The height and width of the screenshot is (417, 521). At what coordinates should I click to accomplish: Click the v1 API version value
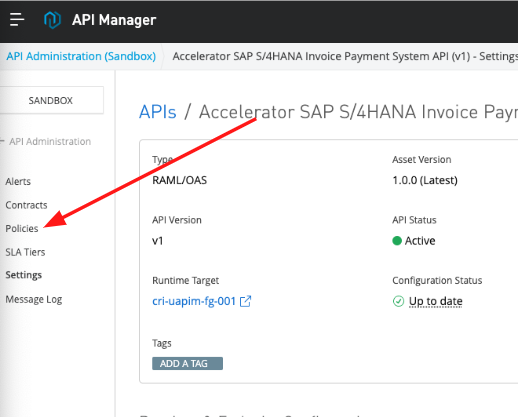click(158, 241)
